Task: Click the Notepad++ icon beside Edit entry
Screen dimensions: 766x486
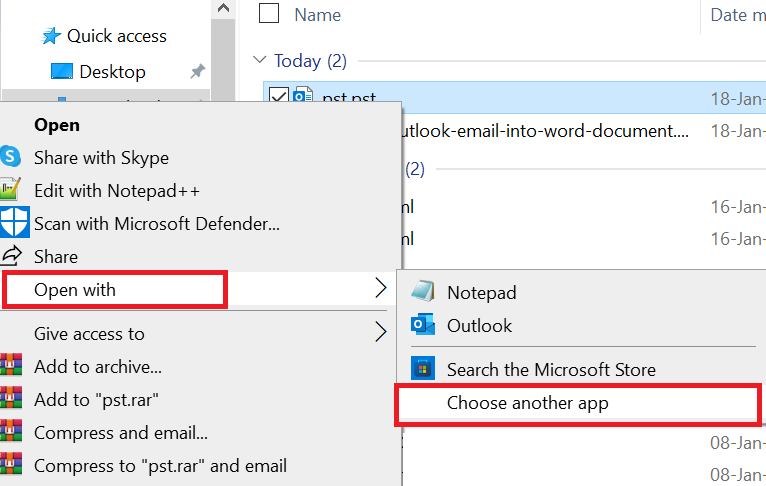Action: click(10, 190)
